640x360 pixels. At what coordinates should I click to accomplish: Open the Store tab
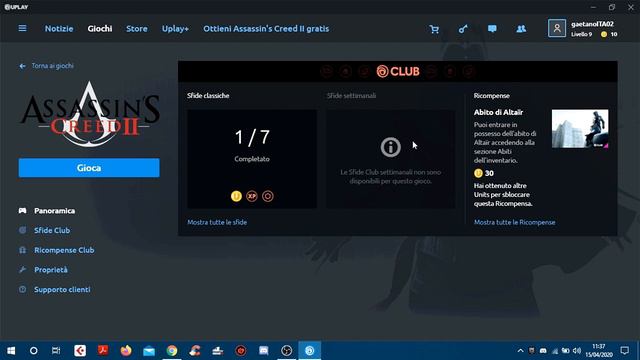[x=137, y=29]
